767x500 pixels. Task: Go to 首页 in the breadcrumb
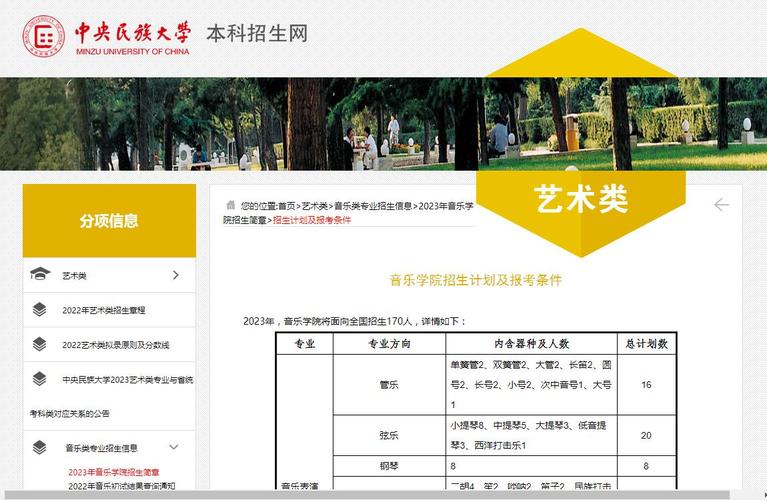pos(287,206)
